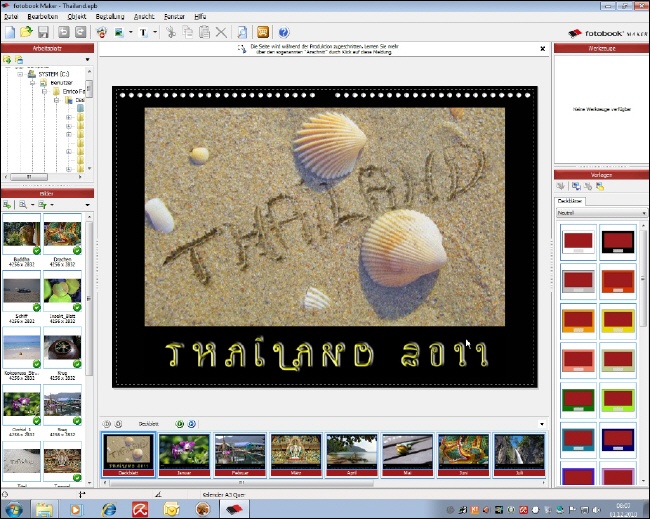Open the insert text dropdown arrow
Image resolution: width=650 pixels, height=519 pixels.
pos(155,32)
